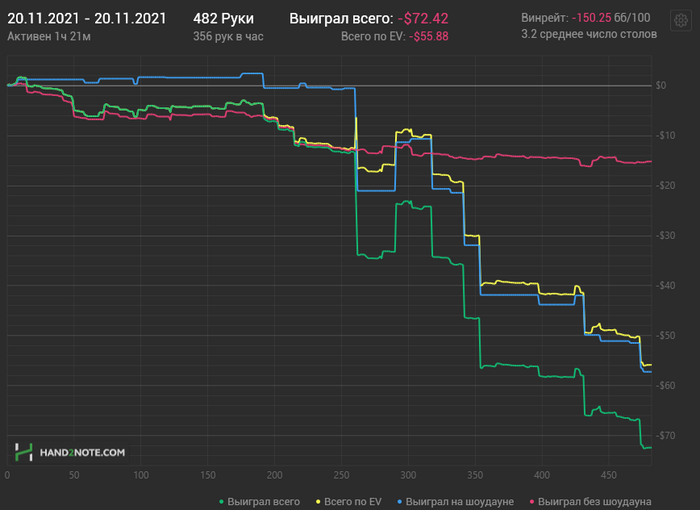Click the EV total value -$55.88
Image resolution: width=700 pixels, height=510 pixels.
[x=429, y=37]
